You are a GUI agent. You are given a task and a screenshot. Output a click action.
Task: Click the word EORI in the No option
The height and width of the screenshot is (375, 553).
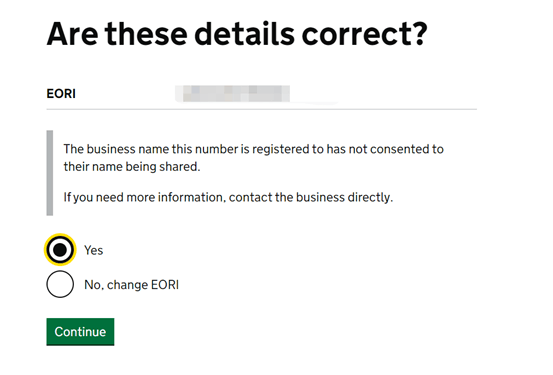point(165,285)
